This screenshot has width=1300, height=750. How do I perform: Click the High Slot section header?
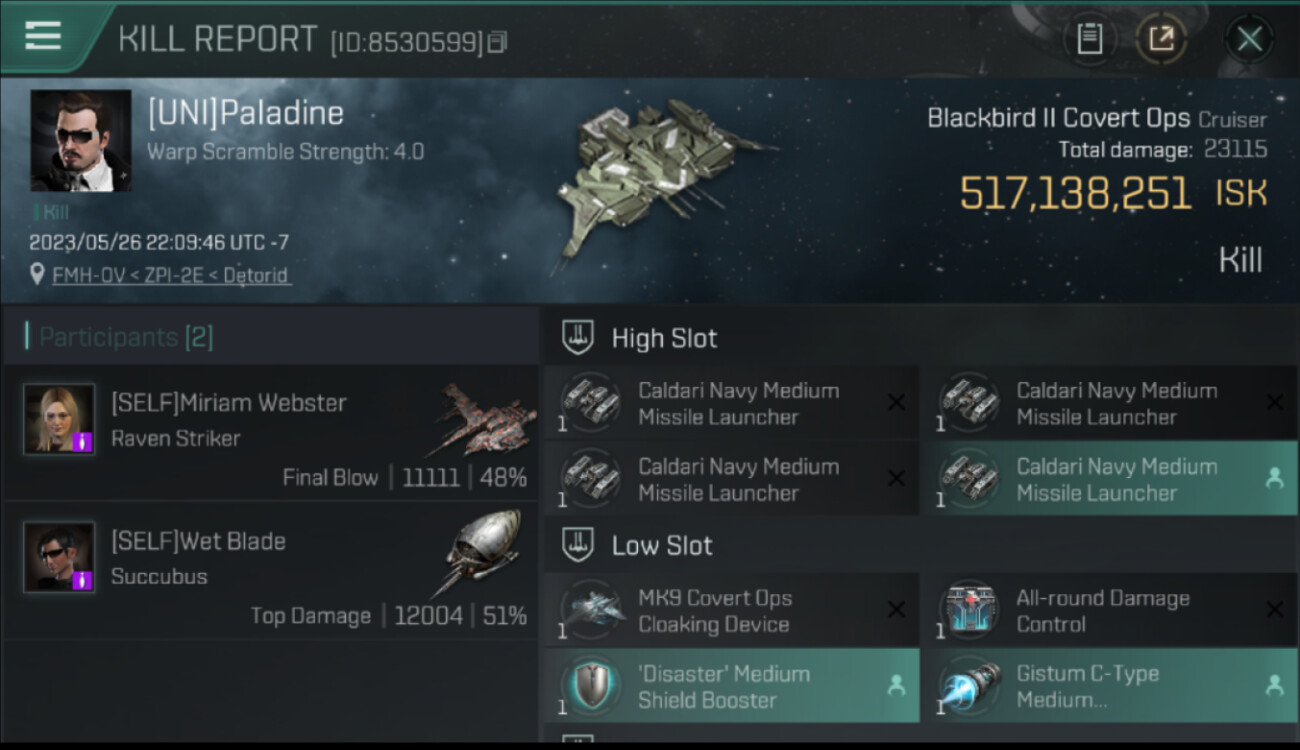tap(921, 338)
